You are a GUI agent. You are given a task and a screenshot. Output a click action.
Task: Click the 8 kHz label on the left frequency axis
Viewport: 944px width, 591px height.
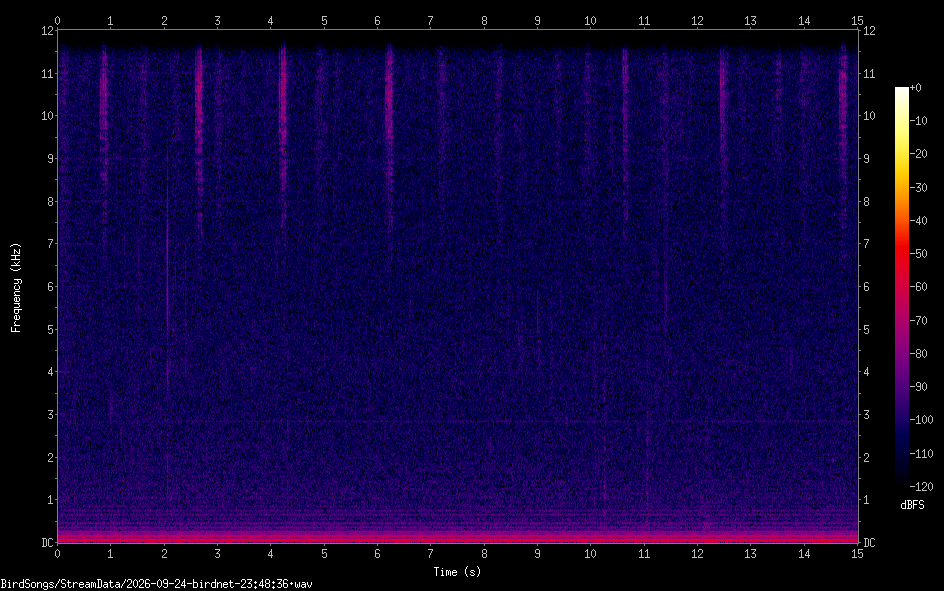(x=51, y=201)
